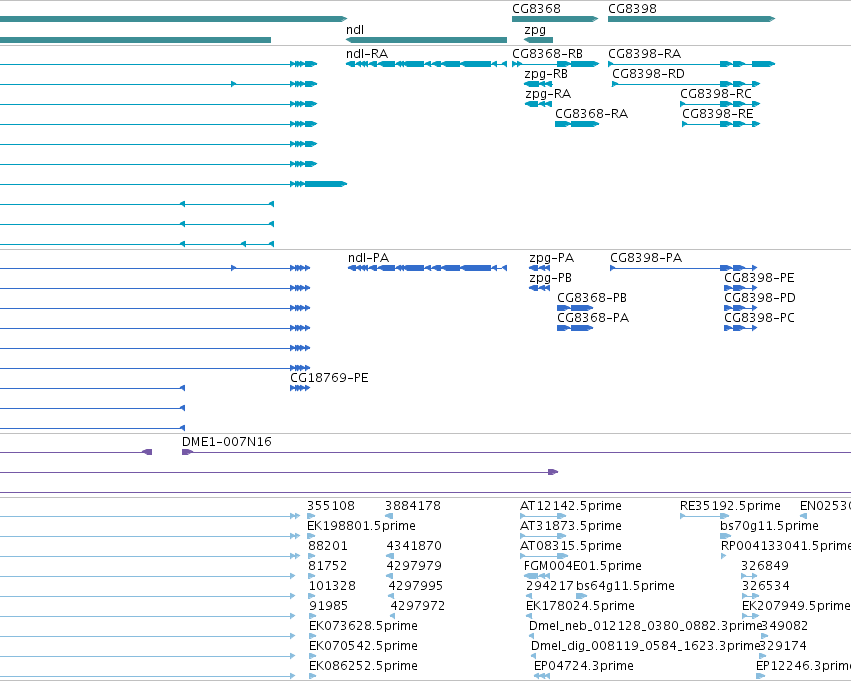Click transcript label zpg-RA
851x681 pixels.
548,94
